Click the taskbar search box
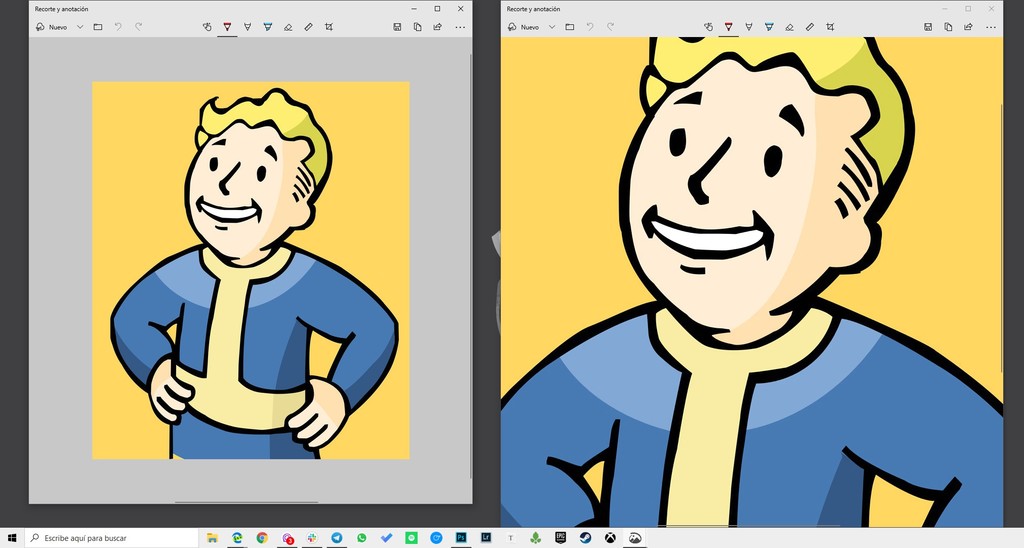This screenshot has width=1024, height=548. click(111, 538)
